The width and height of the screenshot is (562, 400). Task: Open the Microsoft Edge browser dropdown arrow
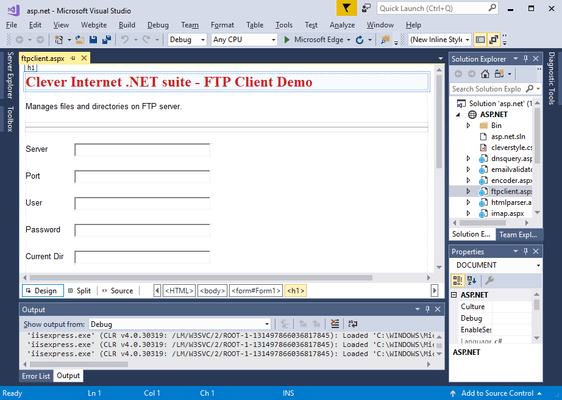(348, 40)
